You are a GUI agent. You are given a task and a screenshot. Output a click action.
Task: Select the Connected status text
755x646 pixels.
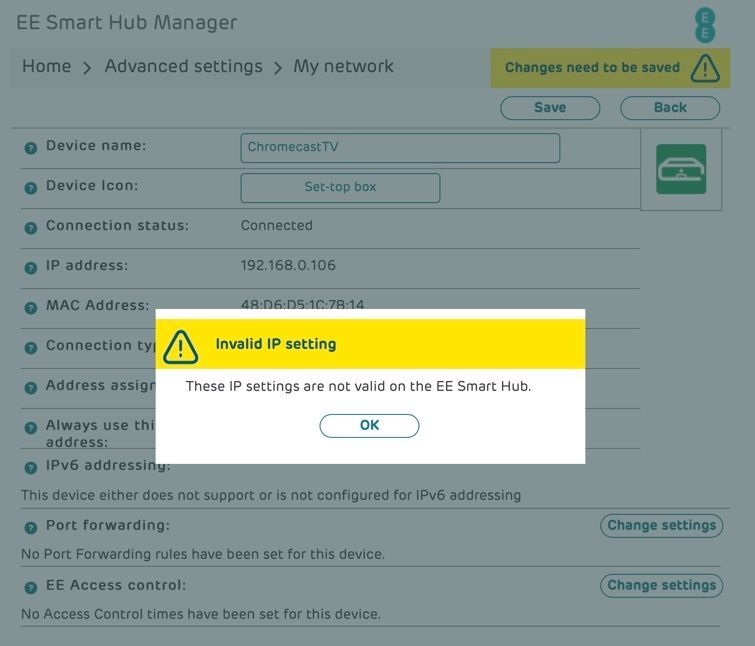276,225
